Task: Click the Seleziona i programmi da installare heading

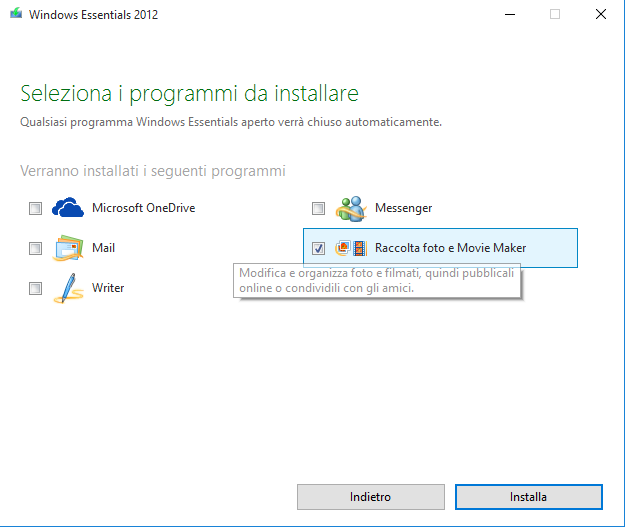Action: 189,94
